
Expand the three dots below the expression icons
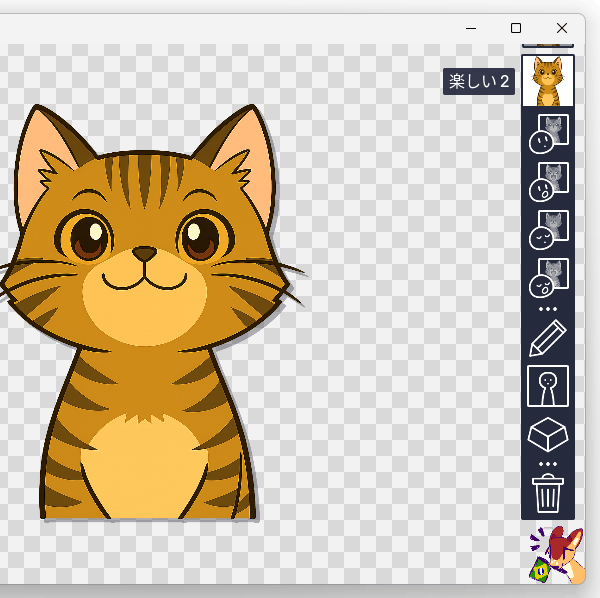548,309
